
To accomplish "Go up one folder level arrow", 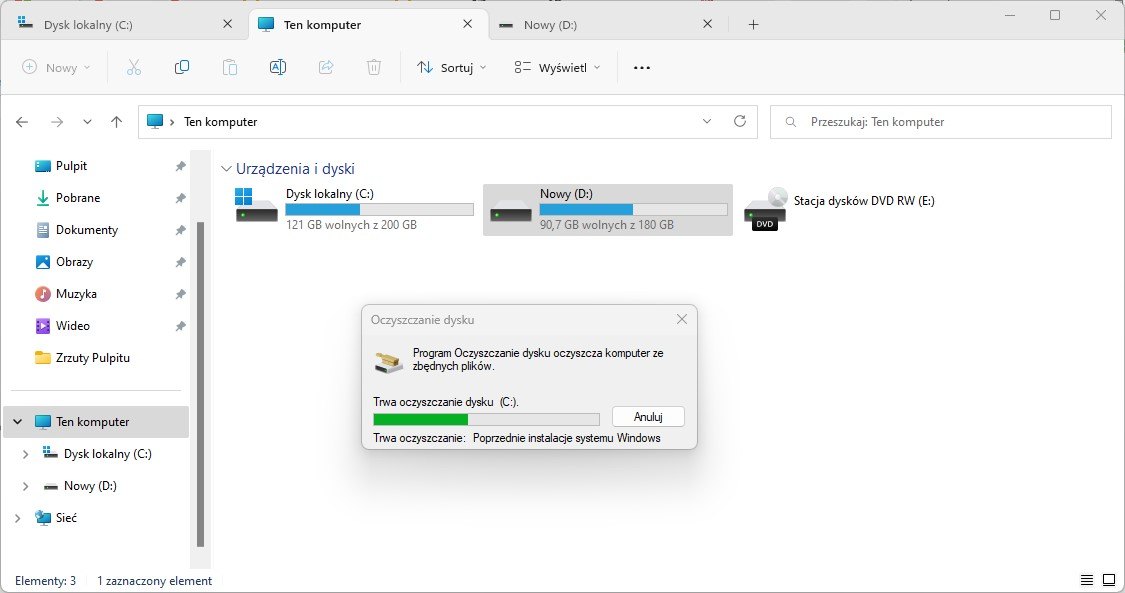I will tap(116, 122).
